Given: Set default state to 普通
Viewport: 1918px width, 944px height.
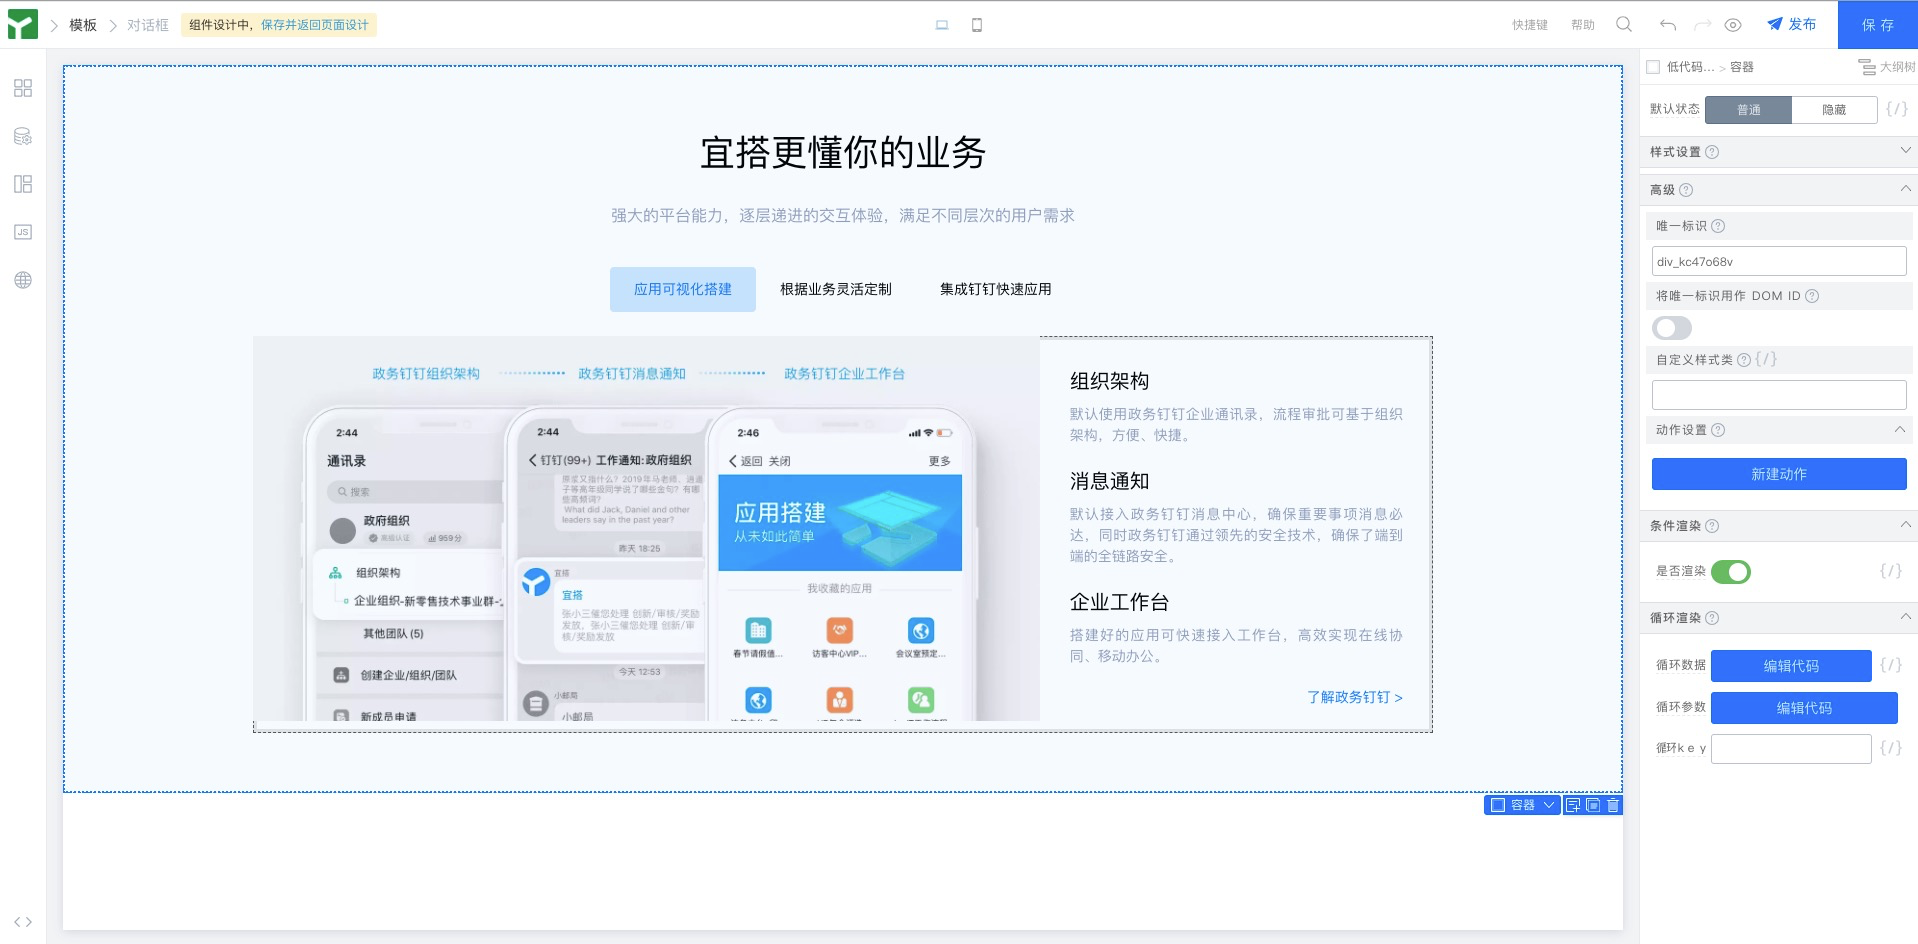Looking at the screenshot, I should click(1748, 110).
